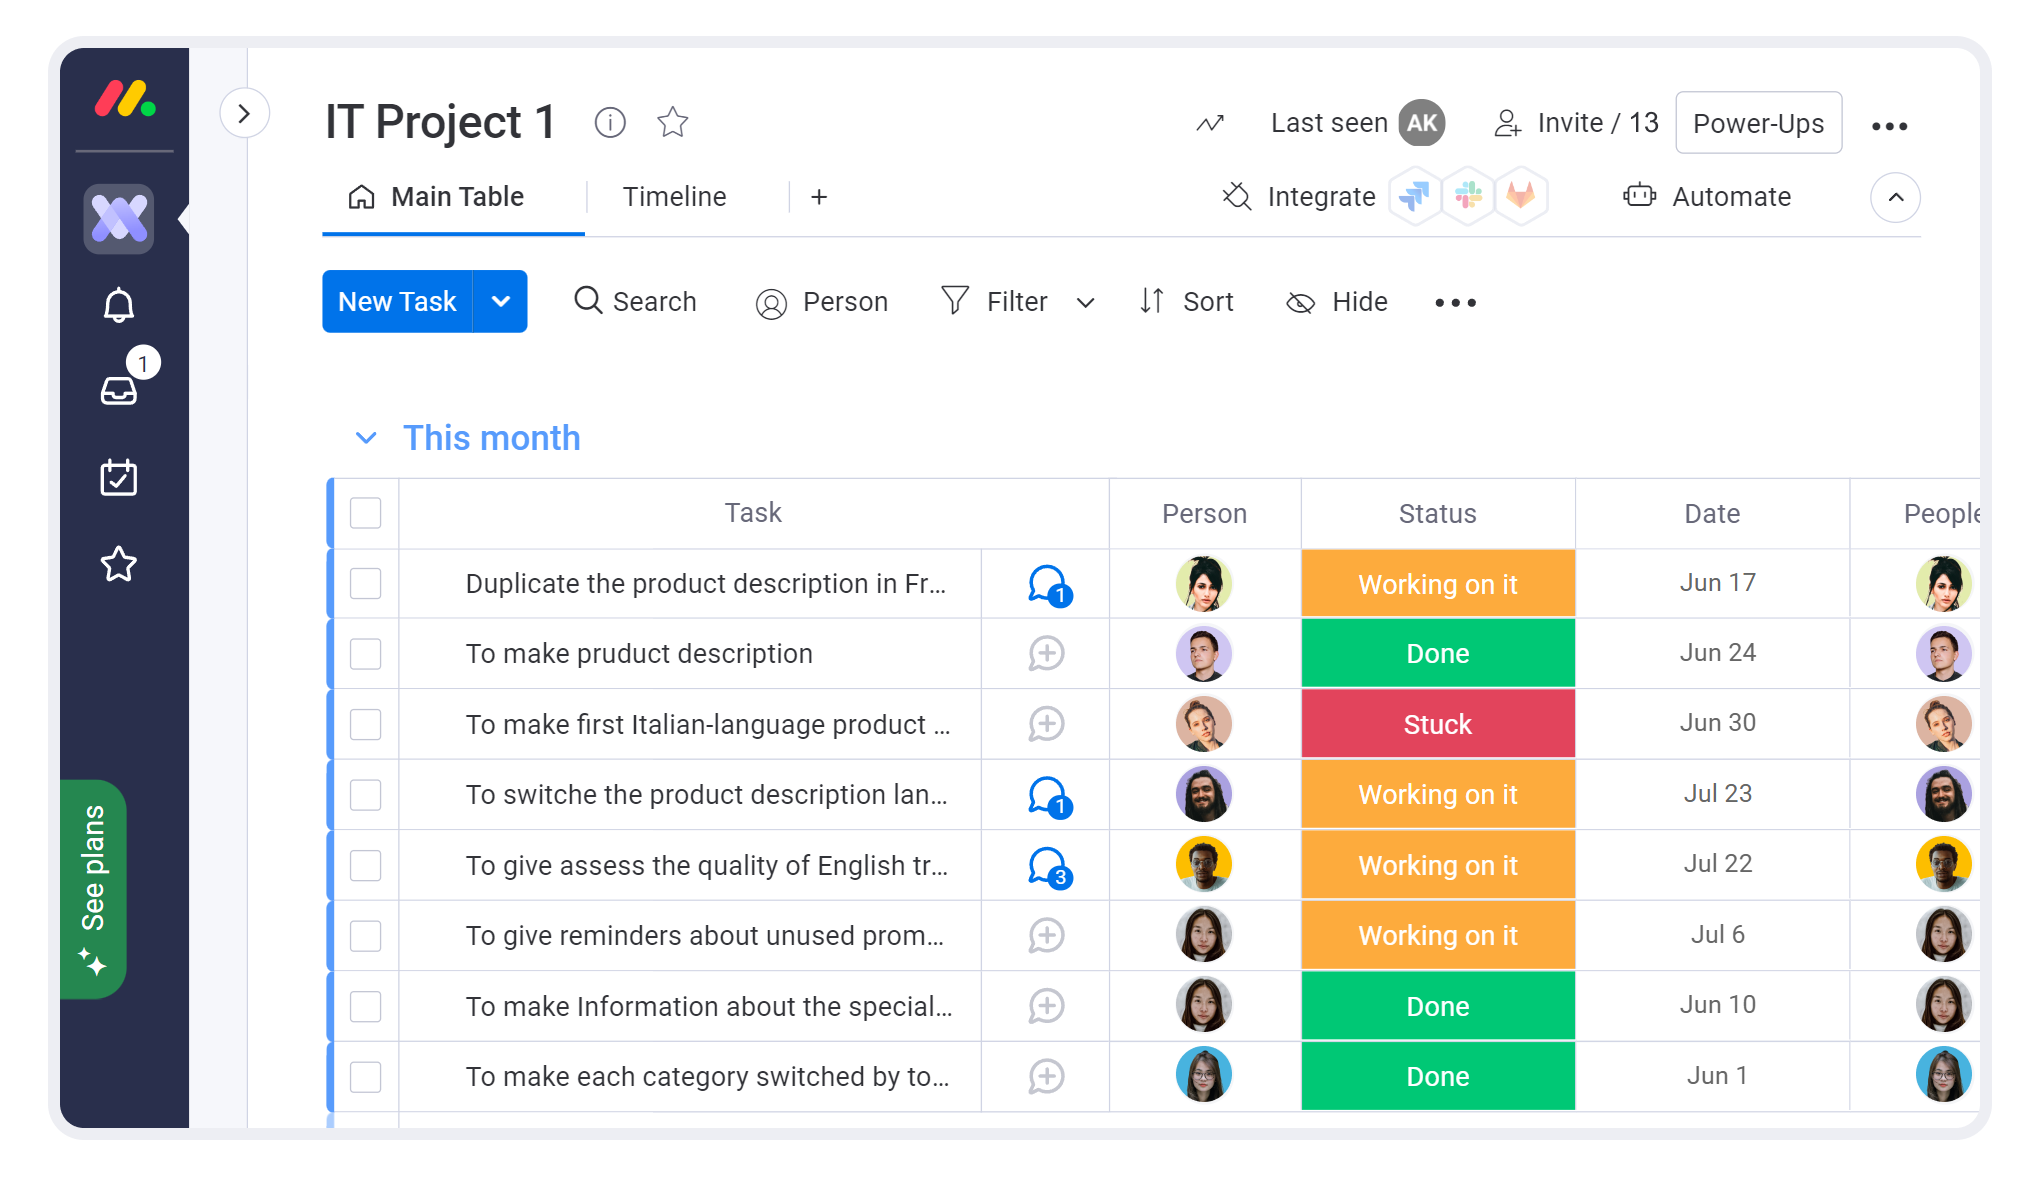This screenshot has width=2040, height=1200.
Task: Add an update on the product description task
Action: coord(1046,653)
